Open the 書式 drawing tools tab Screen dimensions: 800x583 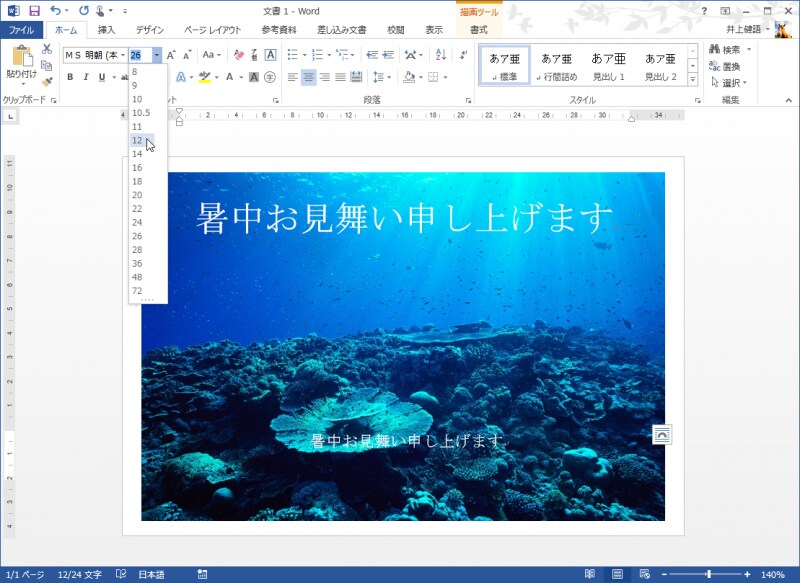pos(480,30)
